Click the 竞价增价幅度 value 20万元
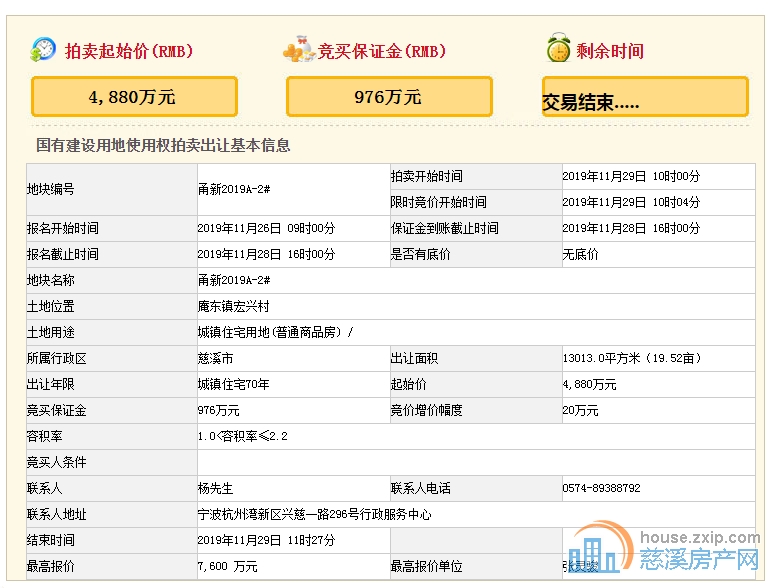This screenshot has height=588, width=776. [583, 410]
